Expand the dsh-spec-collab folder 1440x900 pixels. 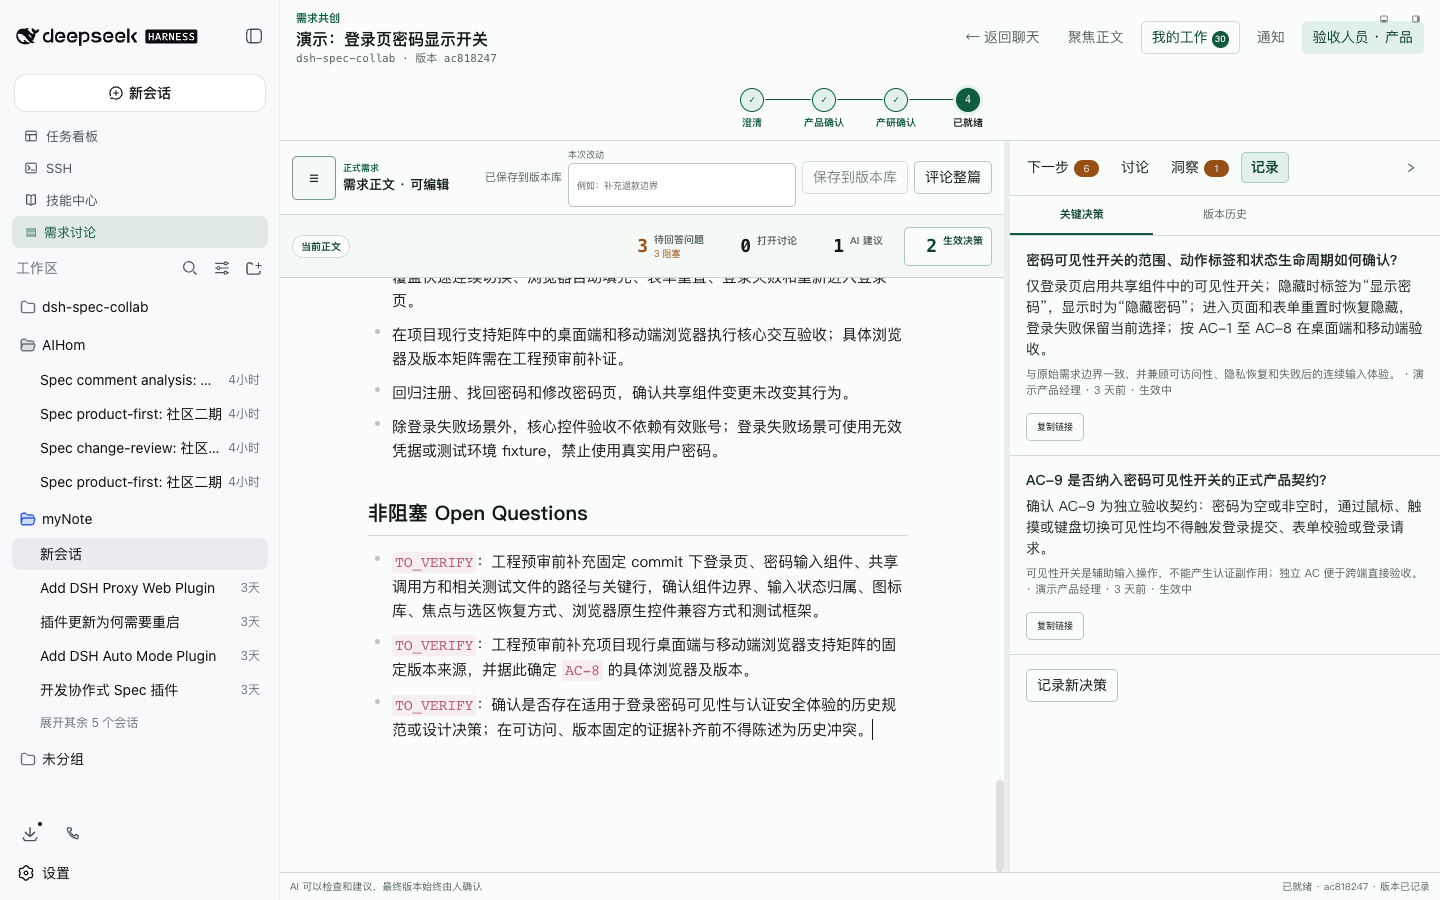pos(140,307)
